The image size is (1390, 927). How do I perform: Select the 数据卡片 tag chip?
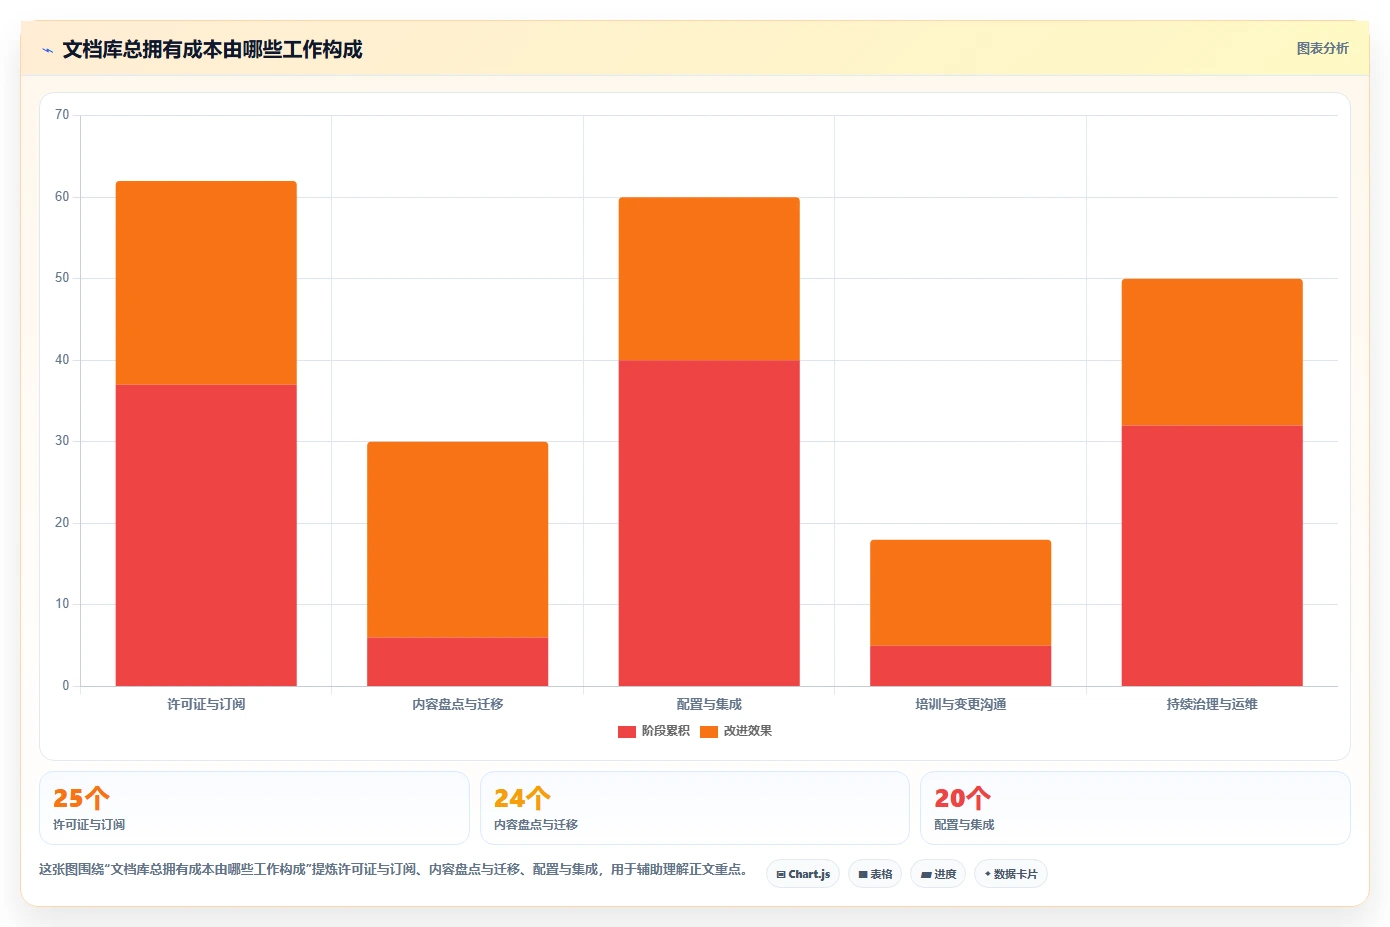1011,874
